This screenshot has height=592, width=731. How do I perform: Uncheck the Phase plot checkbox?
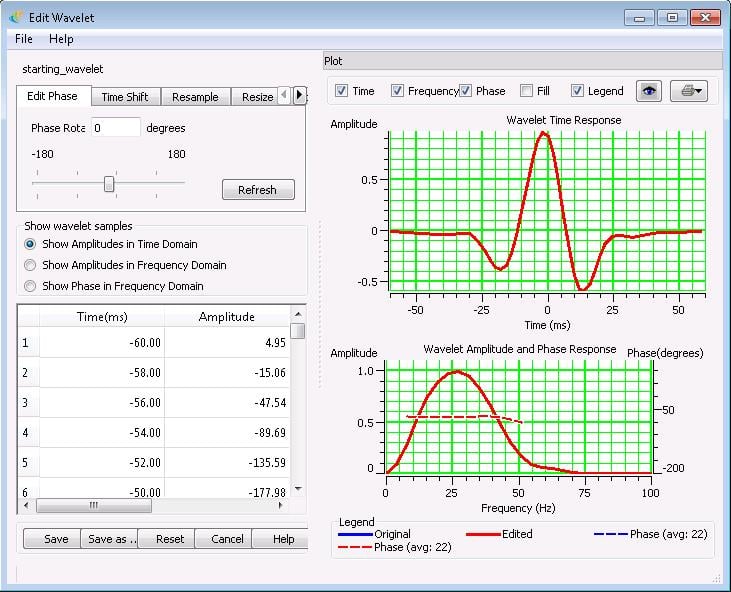pos(465,90)
